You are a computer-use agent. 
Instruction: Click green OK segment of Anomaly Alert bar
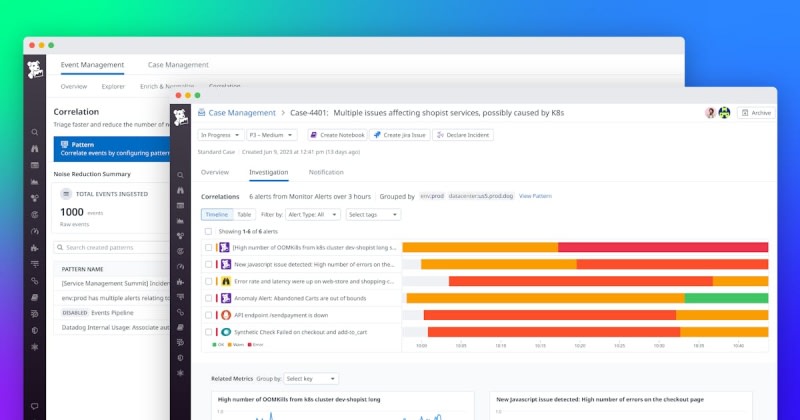click(x=726, y=298)
